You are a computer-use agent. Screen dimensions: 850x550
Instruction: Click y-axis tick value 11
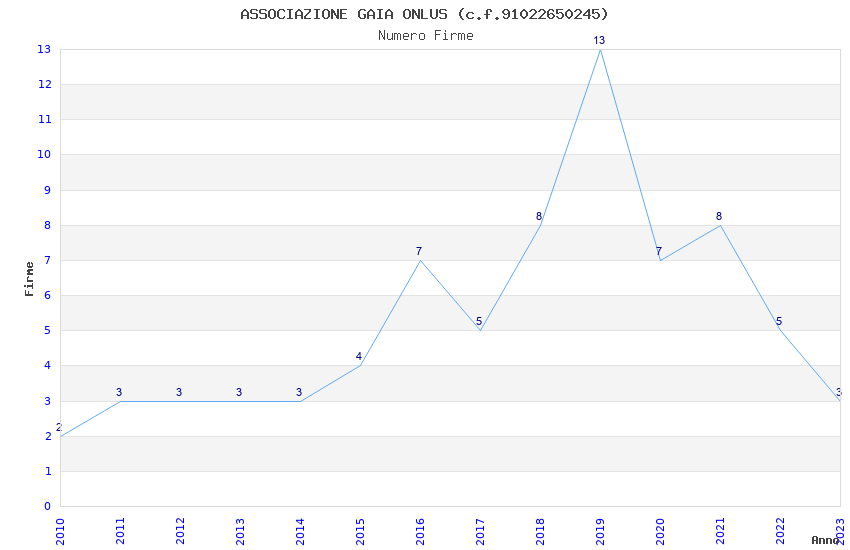click(44, 120)
